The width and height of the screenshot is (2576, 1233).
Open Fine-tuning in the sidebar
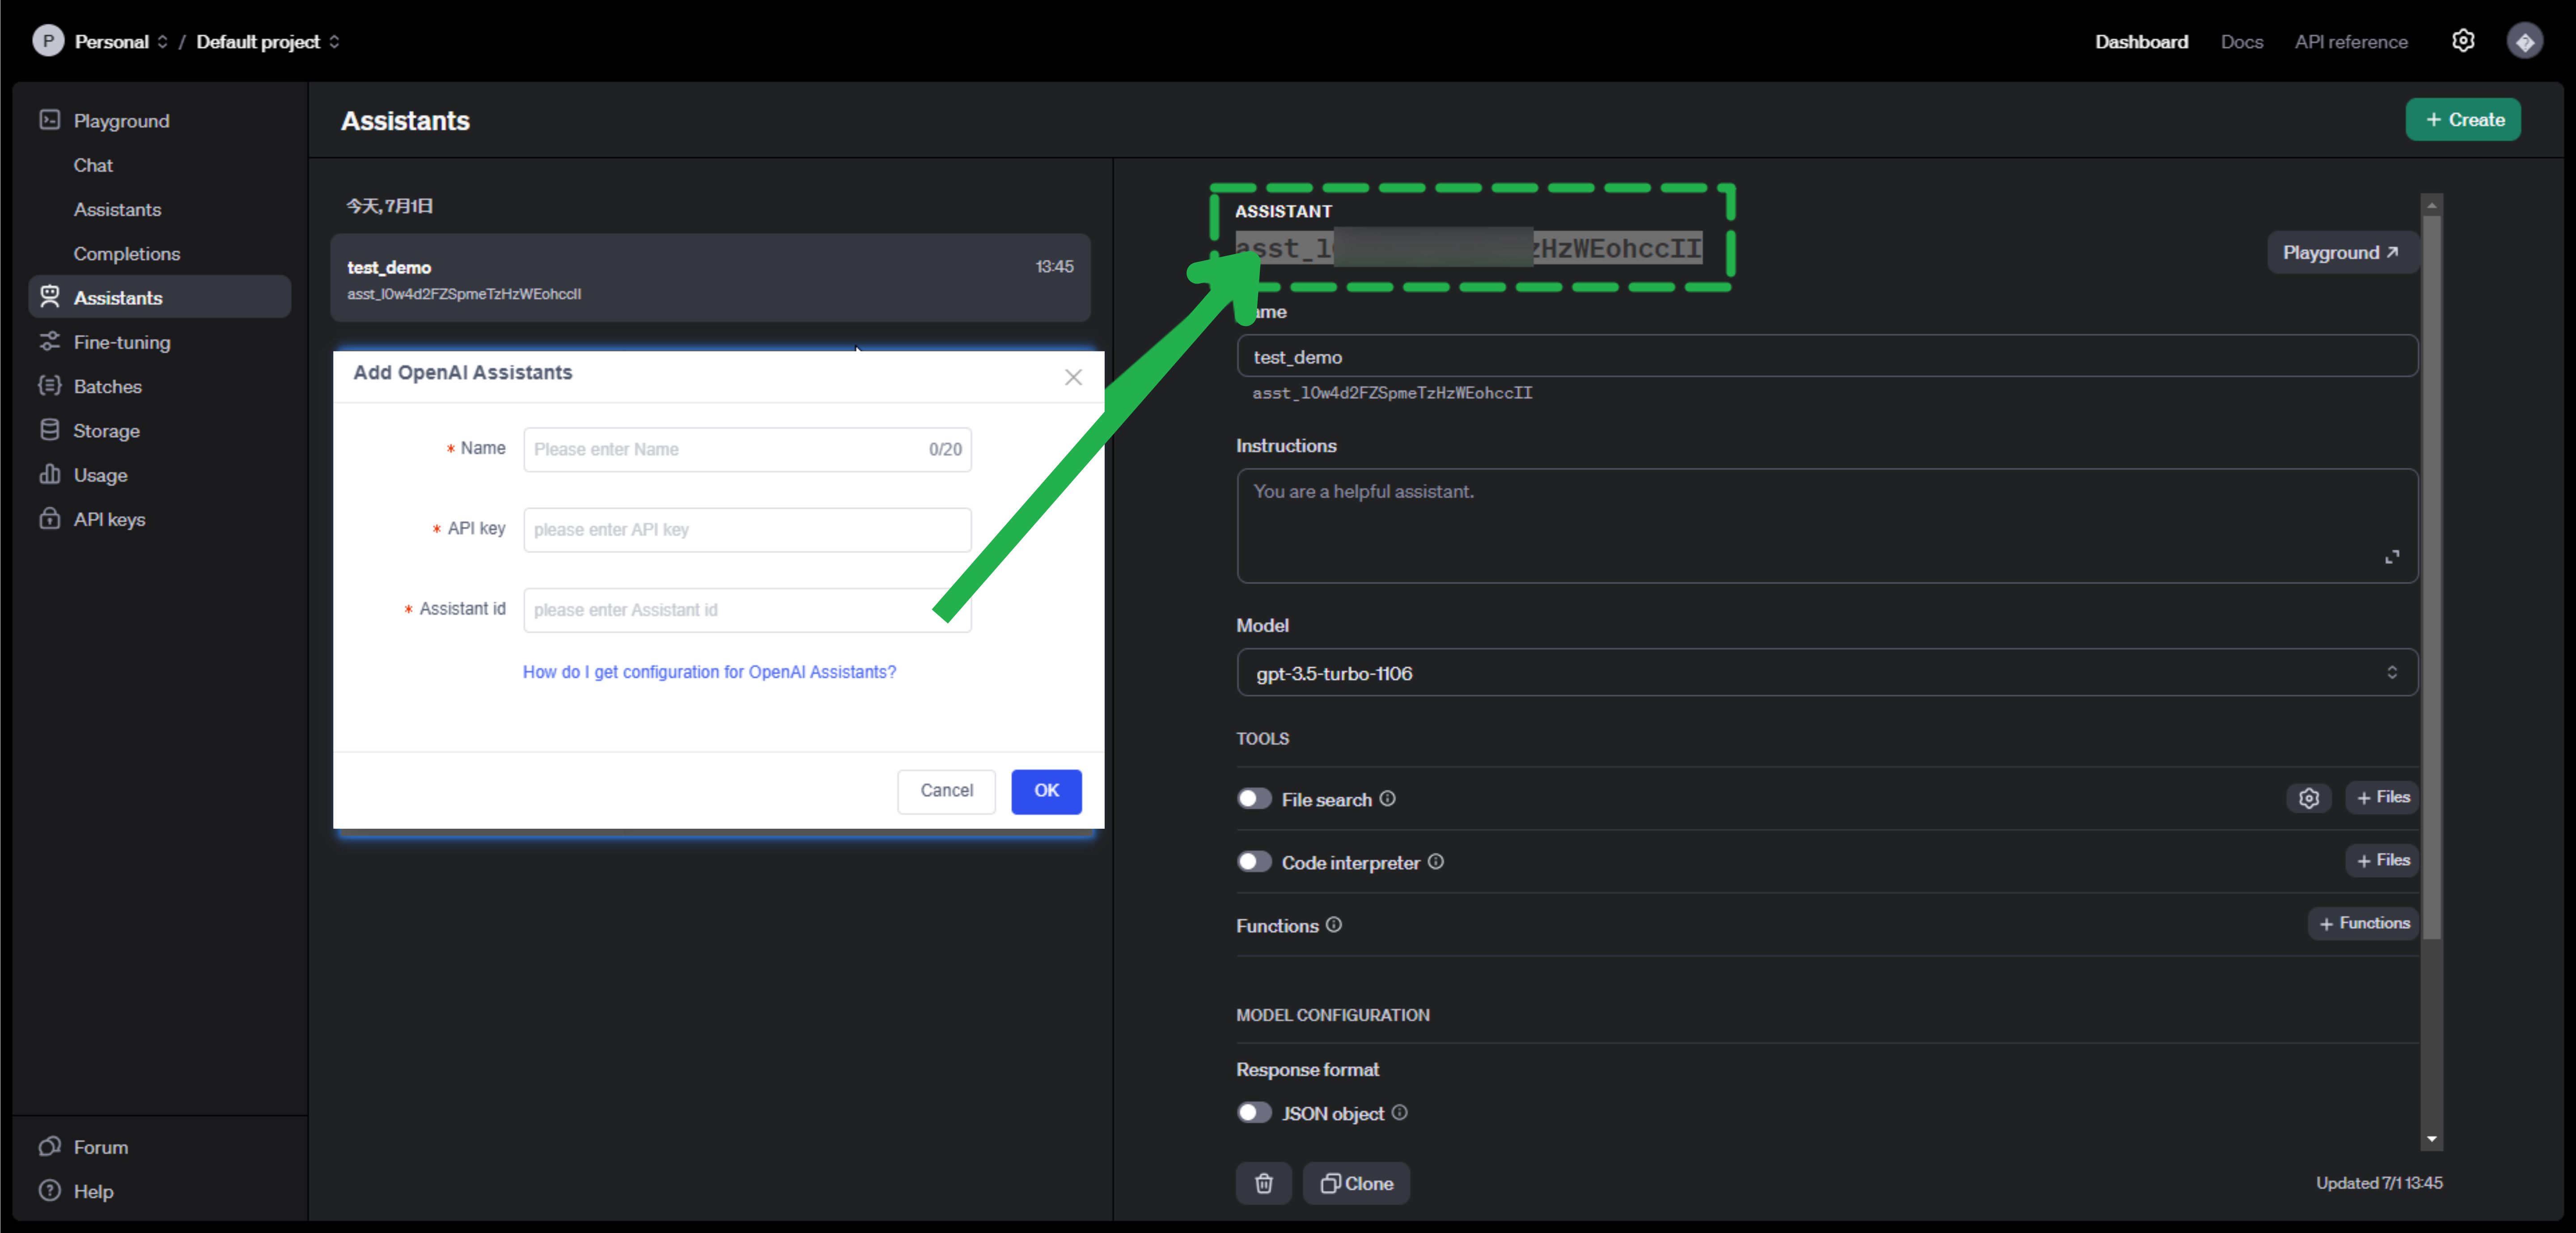(x=121, y=342)
